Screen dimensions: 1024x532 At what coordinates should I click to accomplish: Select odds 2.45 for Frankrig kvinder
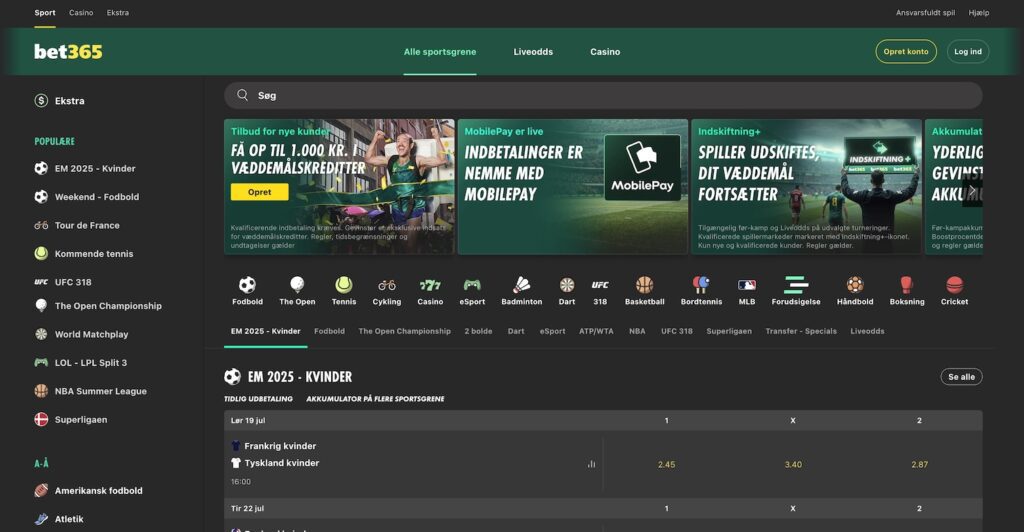coord(666,464)
